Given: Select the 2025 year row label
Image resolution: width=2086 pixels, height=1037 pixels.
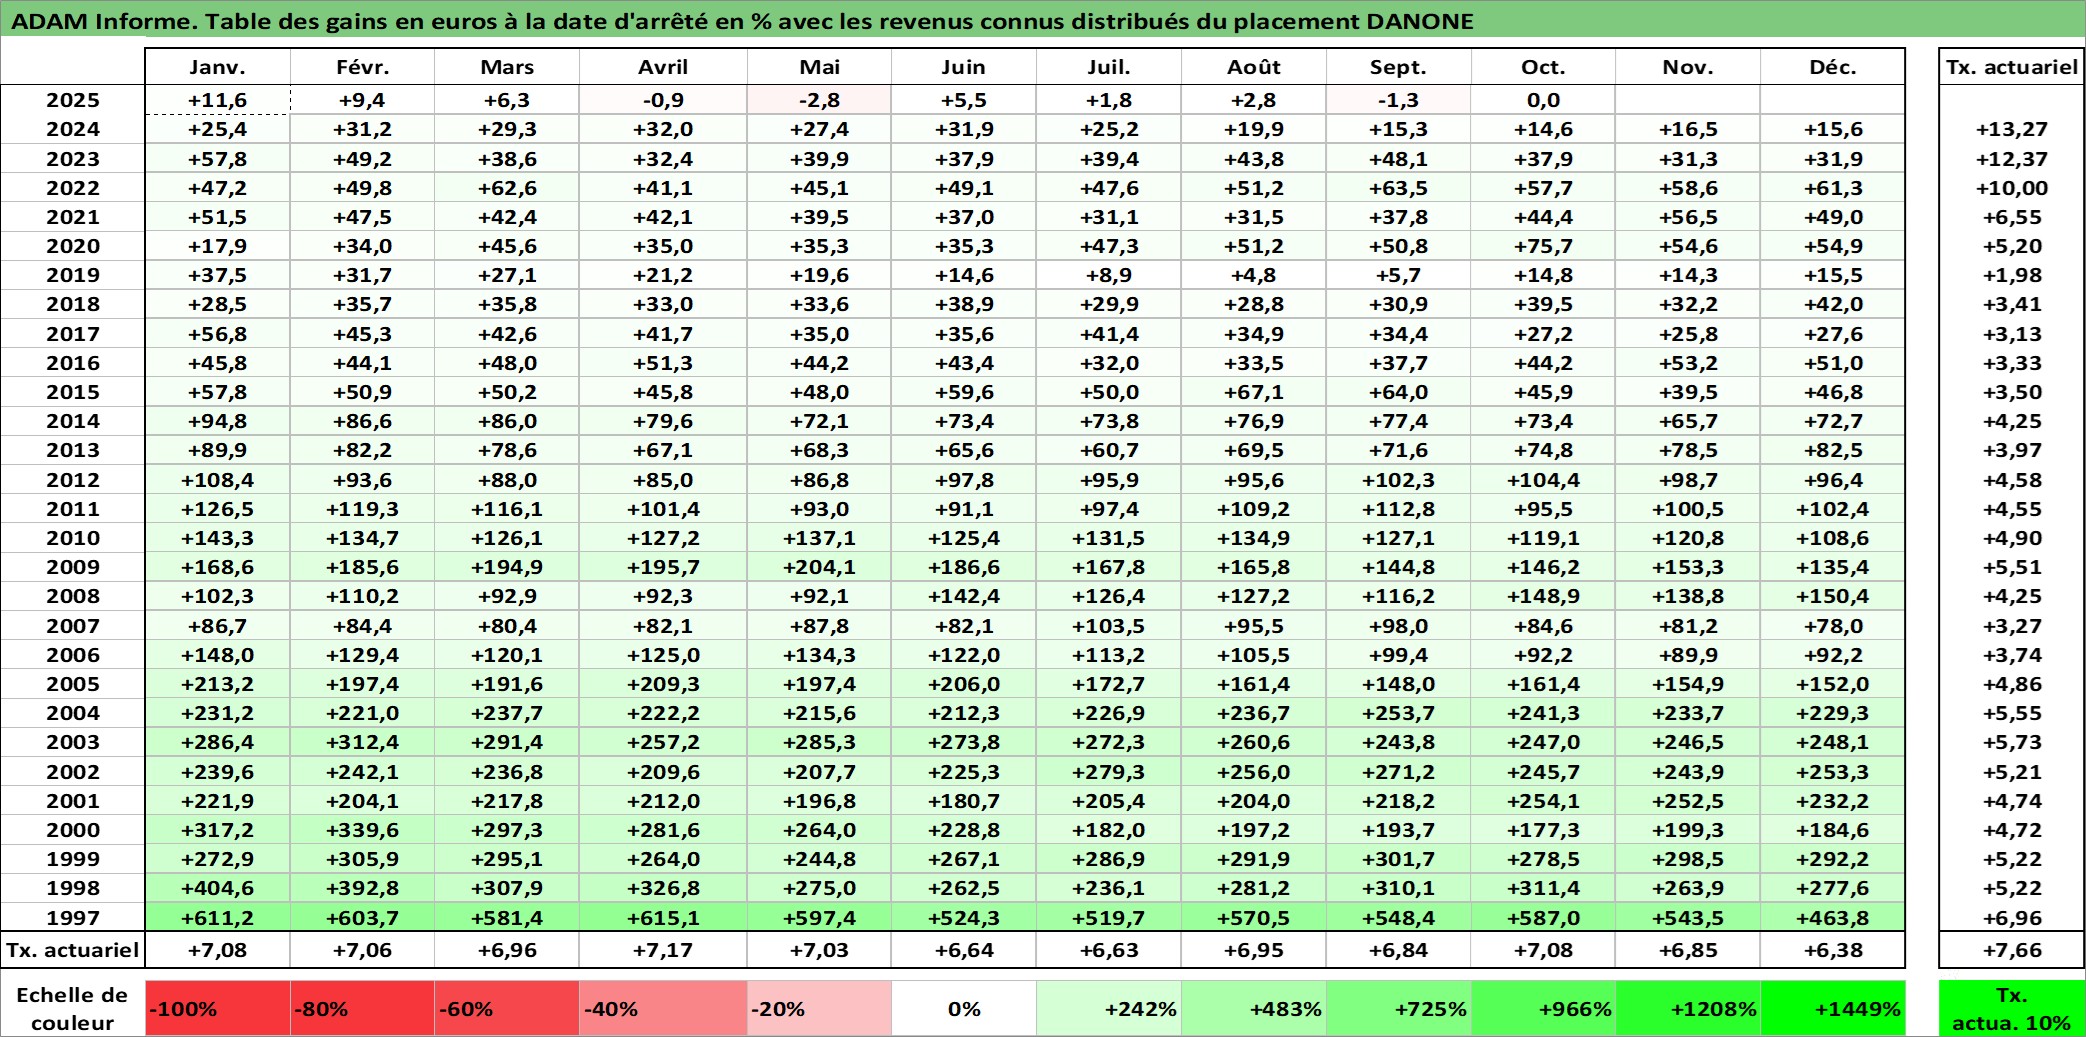Looking at the screenshot, I should pyautogui.click(x=73, y=100).
